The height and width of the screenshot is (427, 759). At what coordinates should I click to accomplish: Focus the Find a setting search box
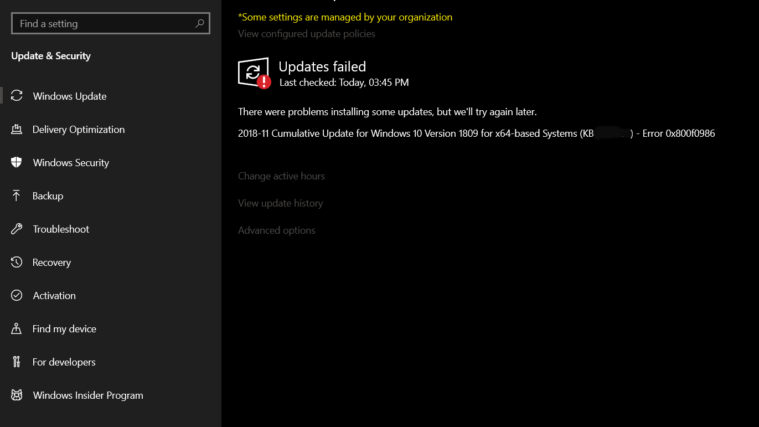pos(110,23)
